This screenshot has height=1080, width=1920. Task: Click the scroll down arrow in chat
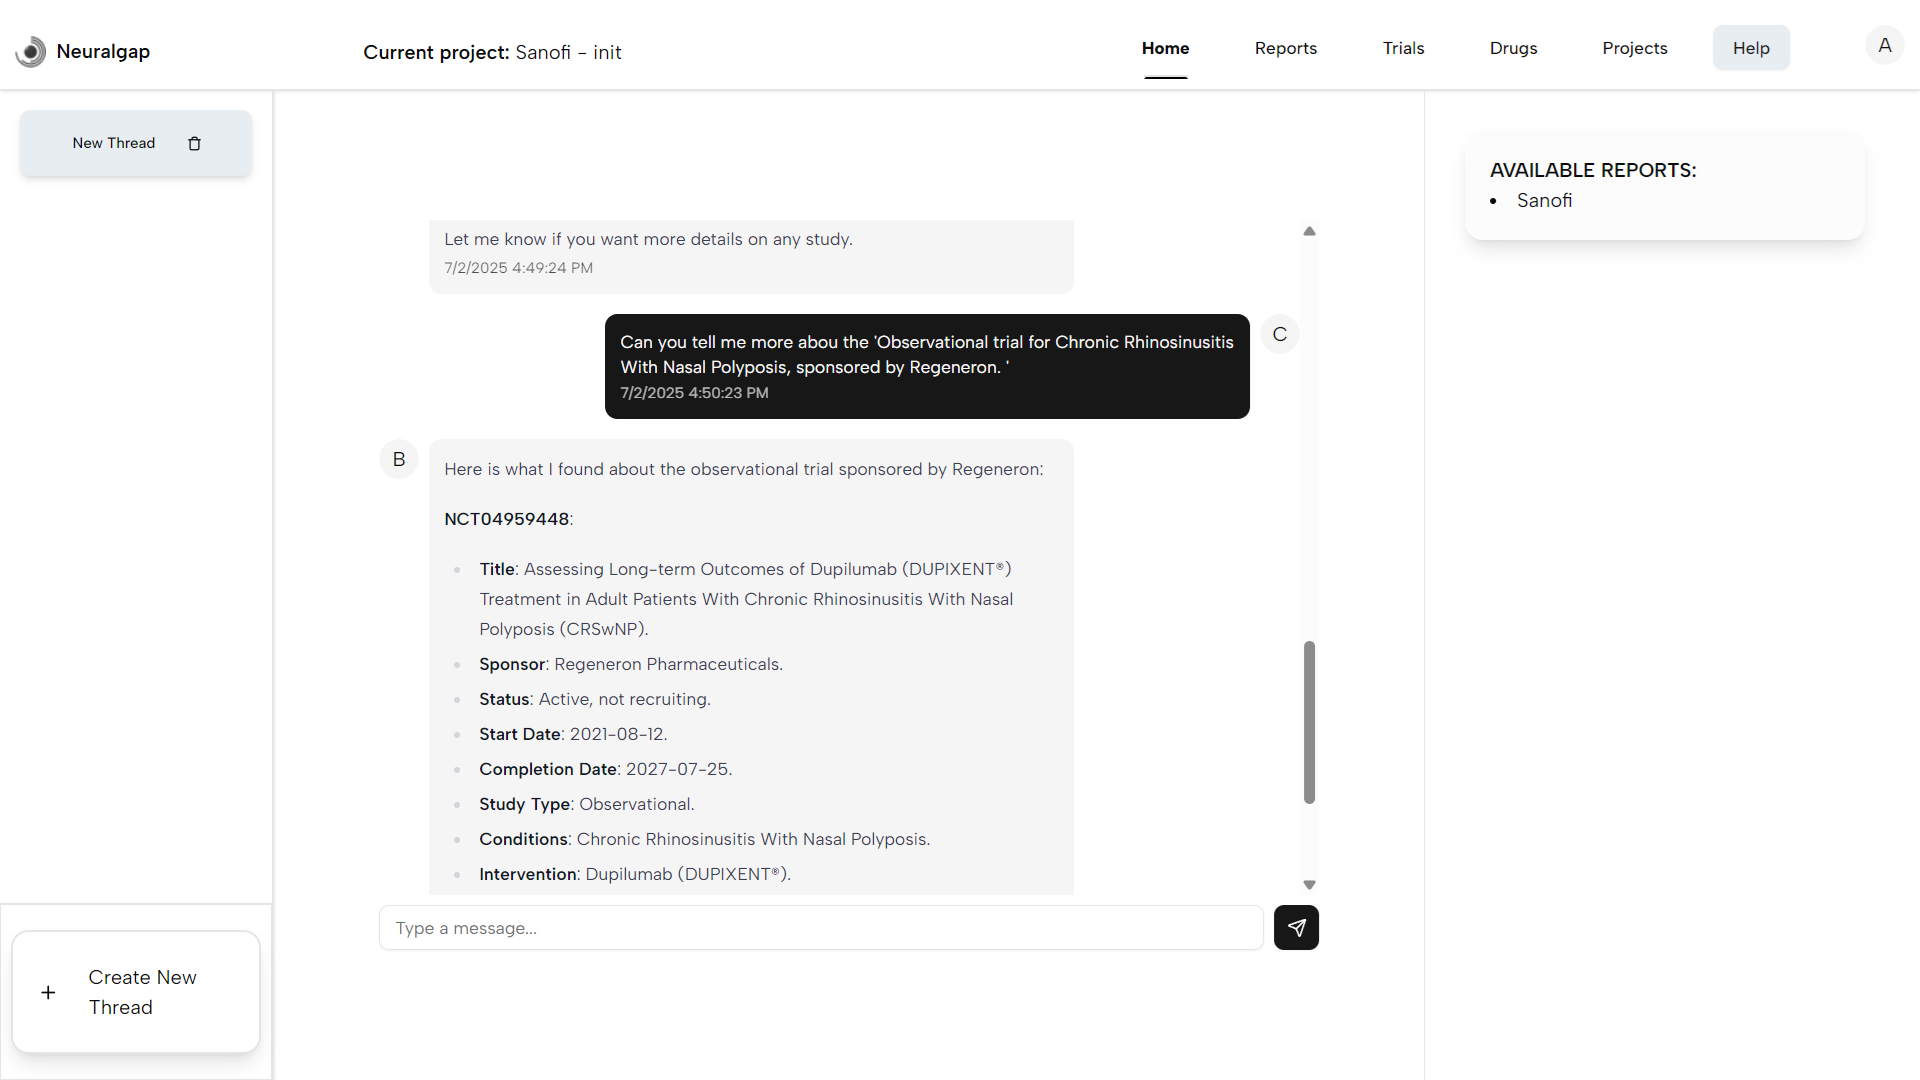click(1309, 885)
